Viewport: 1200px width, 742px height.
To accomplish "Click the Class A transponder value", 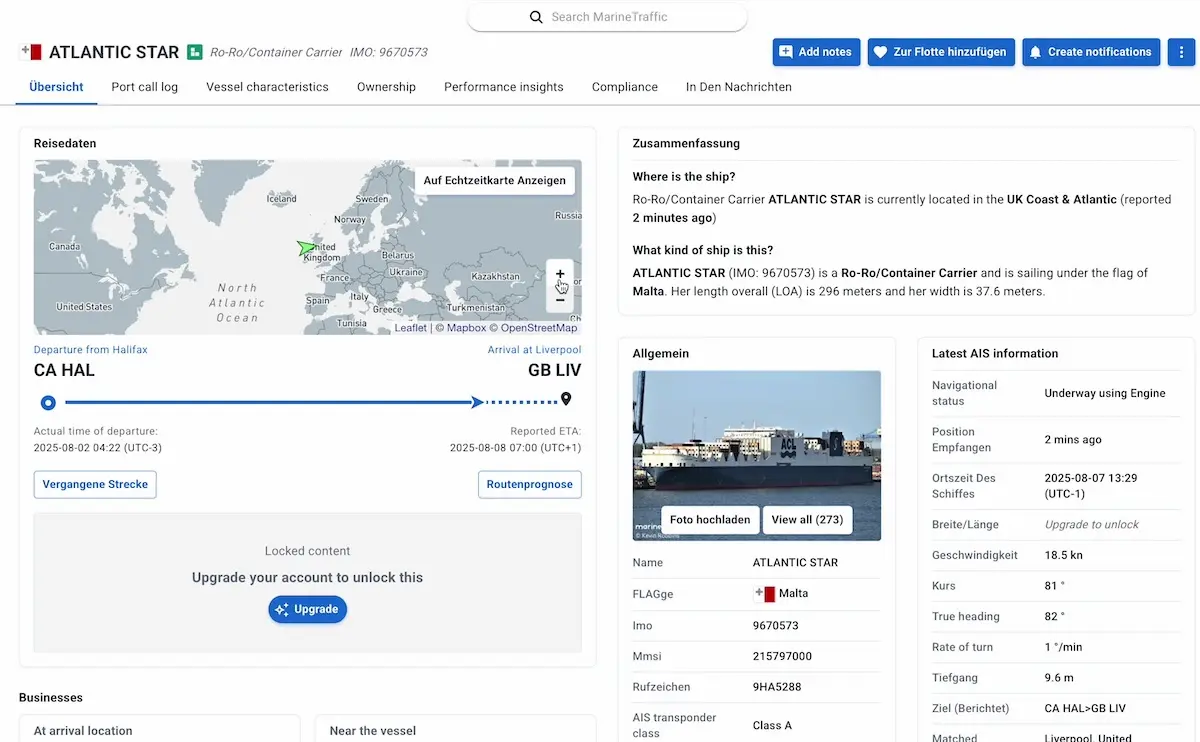I will tap(773, 725).
